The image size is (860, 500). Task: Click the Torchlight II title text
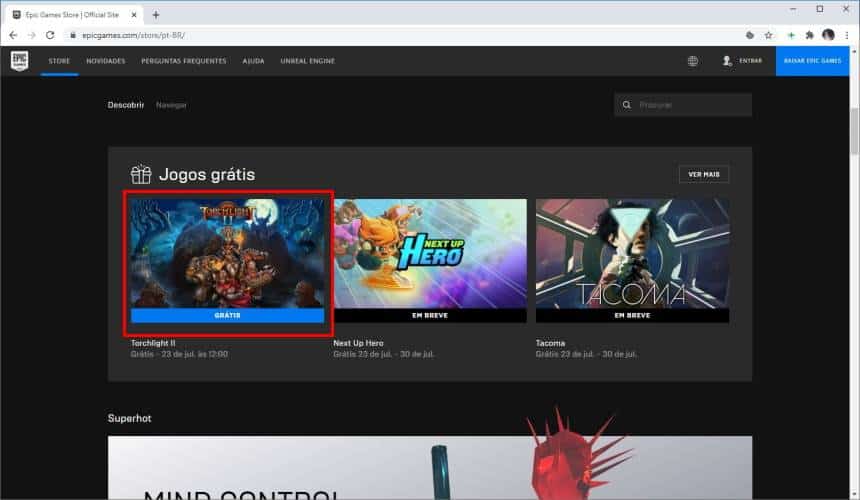[153, 343]
